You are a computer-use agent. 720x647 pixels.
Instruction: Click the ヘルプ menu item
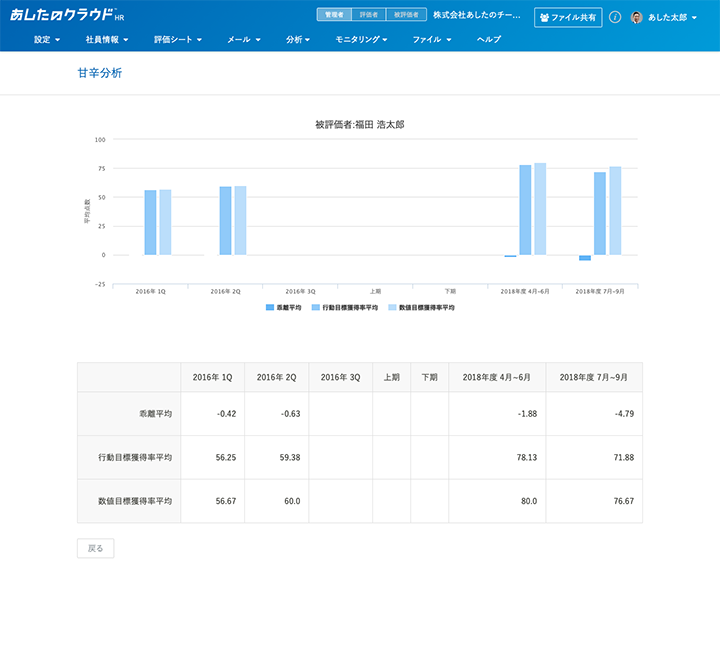click(x=489, y=40)
